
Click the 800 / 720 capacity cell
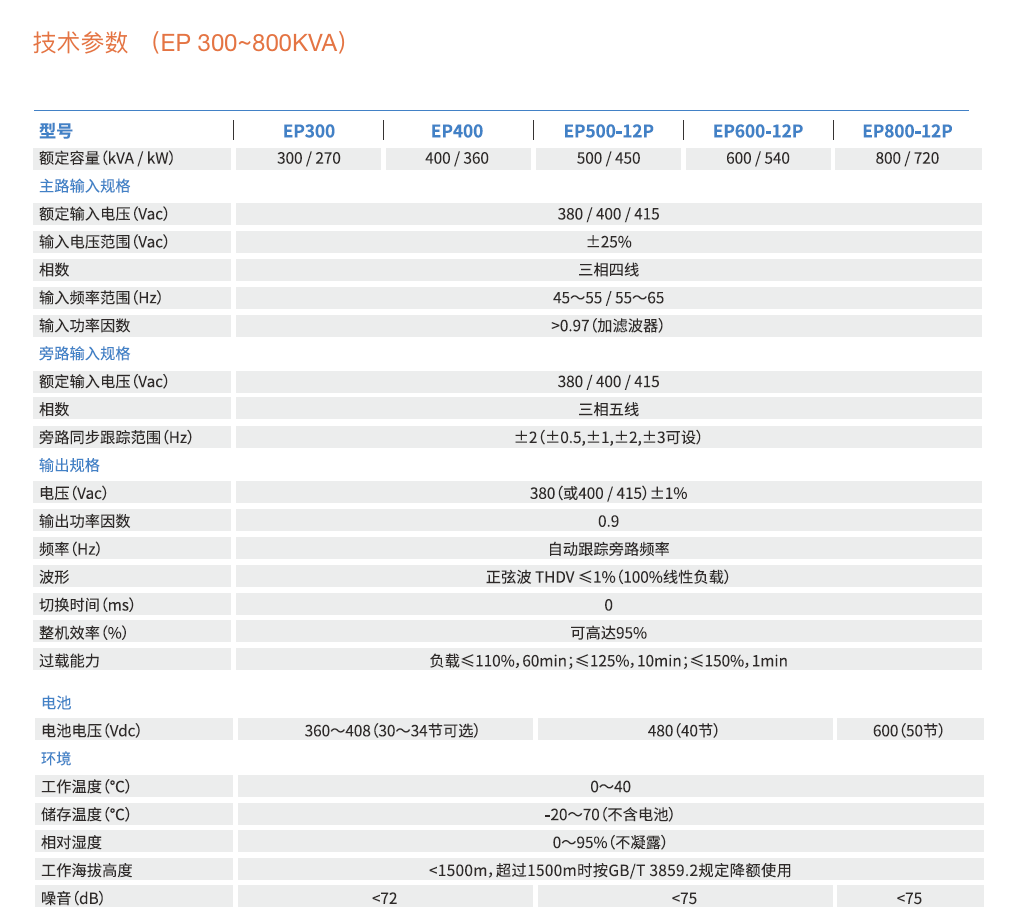click(908, 159)
